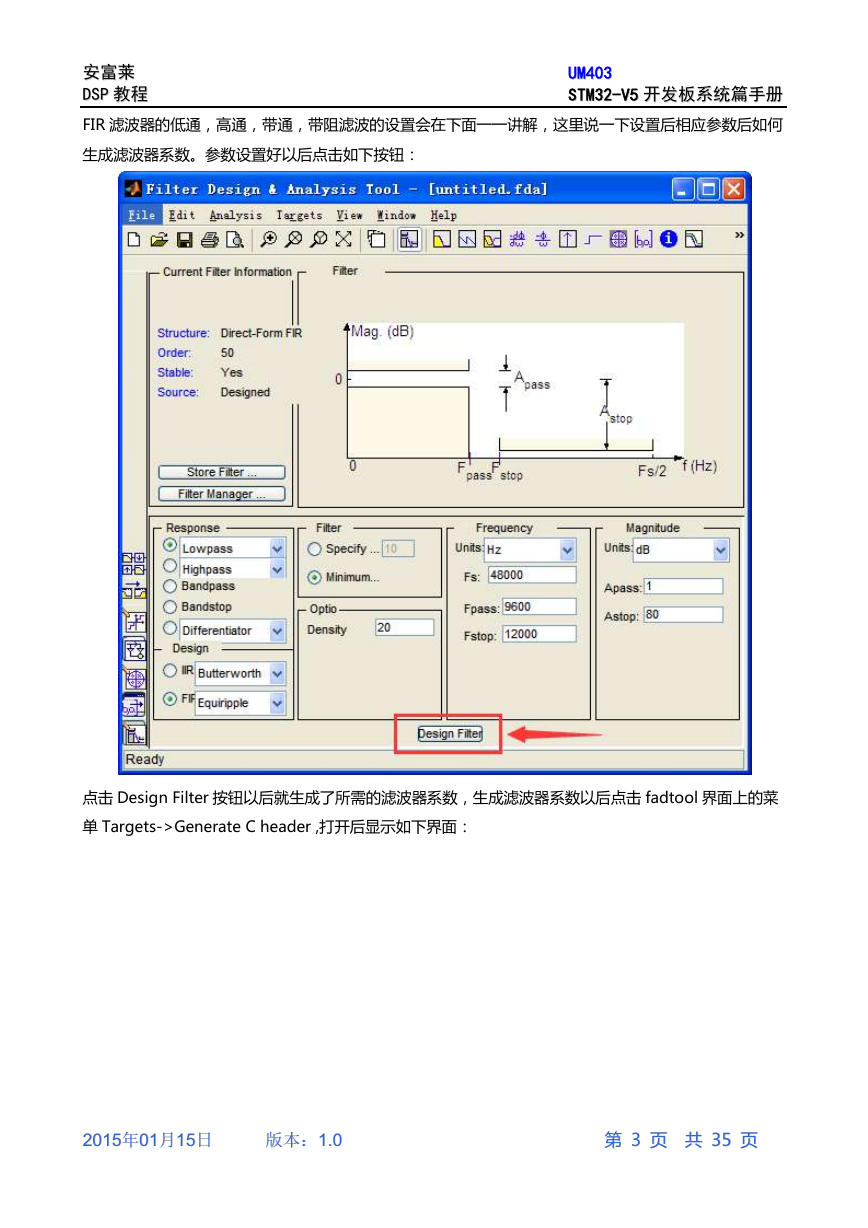Choose the FIR design method radio
868x1228 pixels.
tap(170, 698)
